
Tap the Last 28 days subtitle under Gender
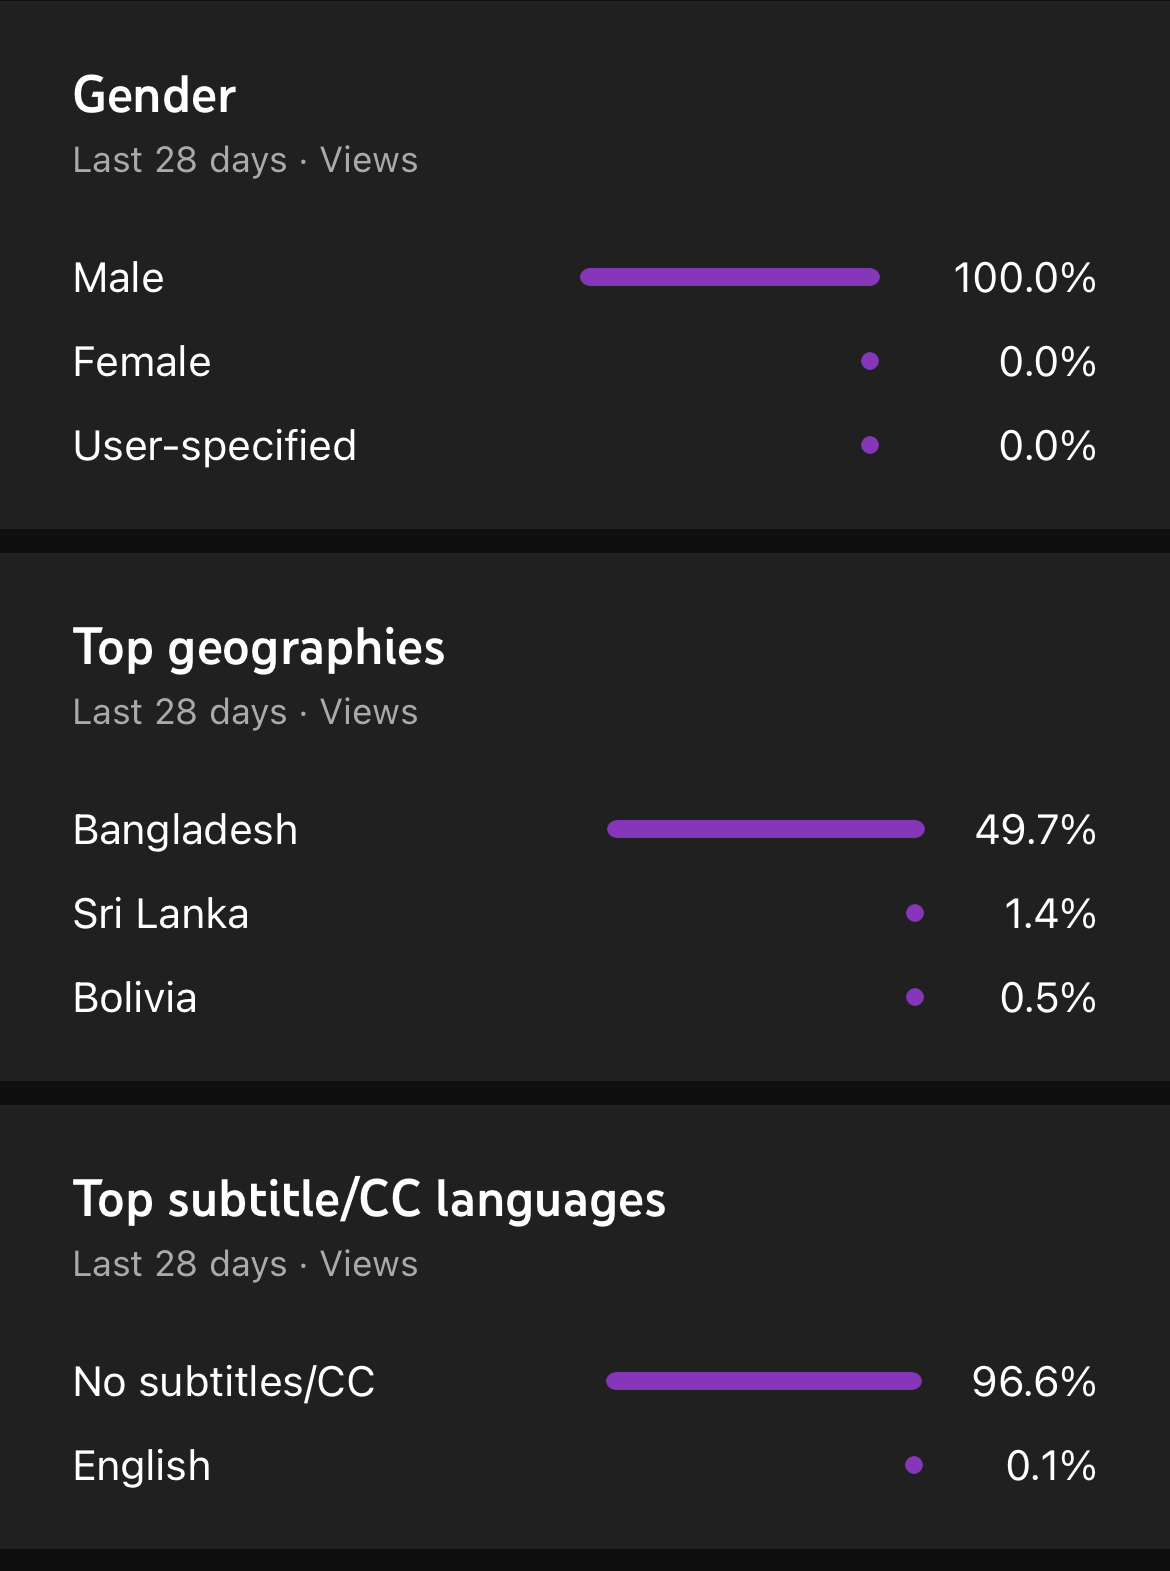pos(180,160)
